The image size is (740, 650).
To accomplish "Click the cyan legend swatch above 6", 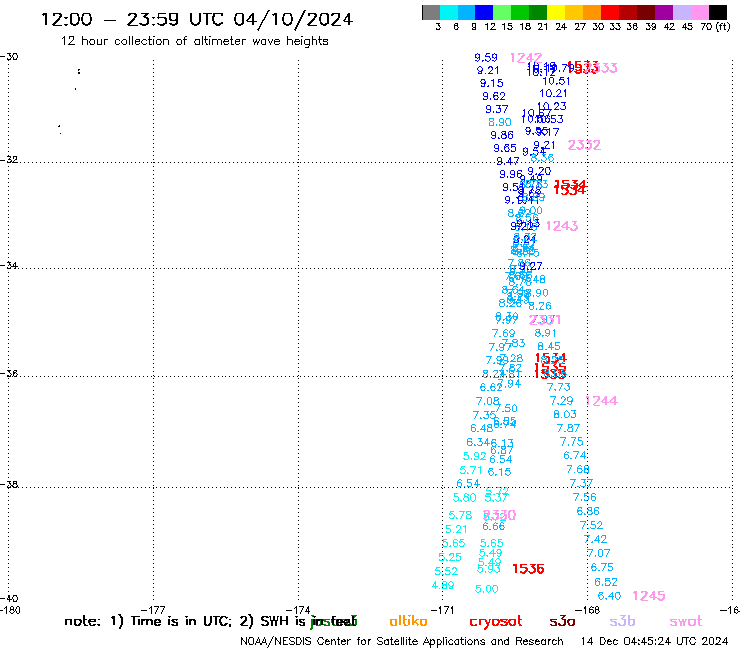I will point(449,12).
